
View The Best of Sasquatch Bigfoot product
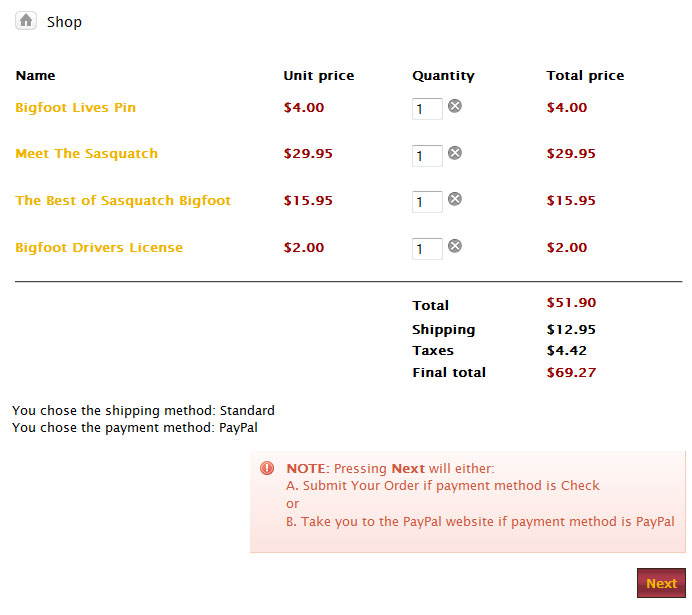tap(123, 201)
